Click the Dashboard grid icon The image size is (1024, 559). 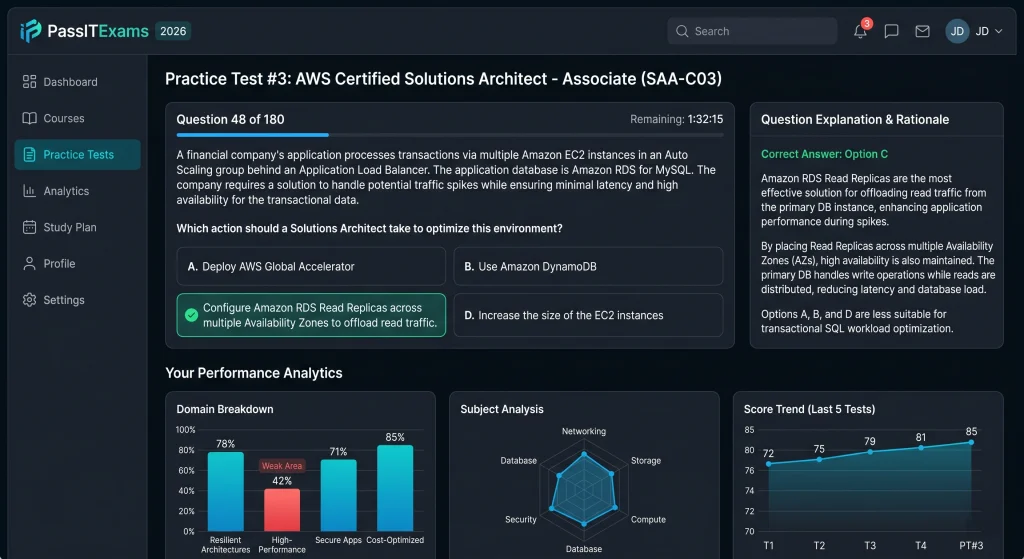(29, 82)
